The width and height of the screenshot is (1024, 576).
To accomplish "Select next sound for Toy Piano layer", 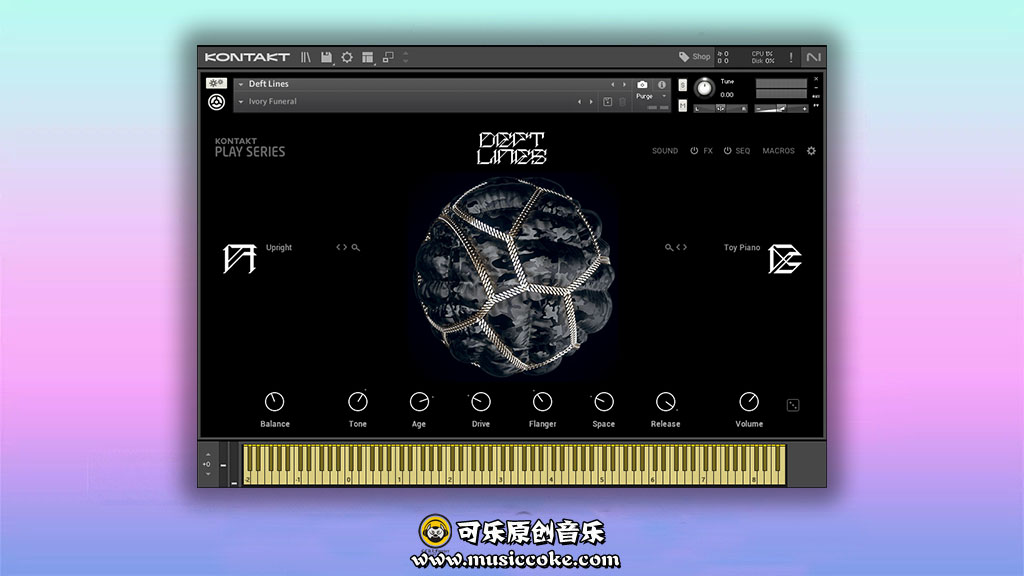I will point(684,248).
